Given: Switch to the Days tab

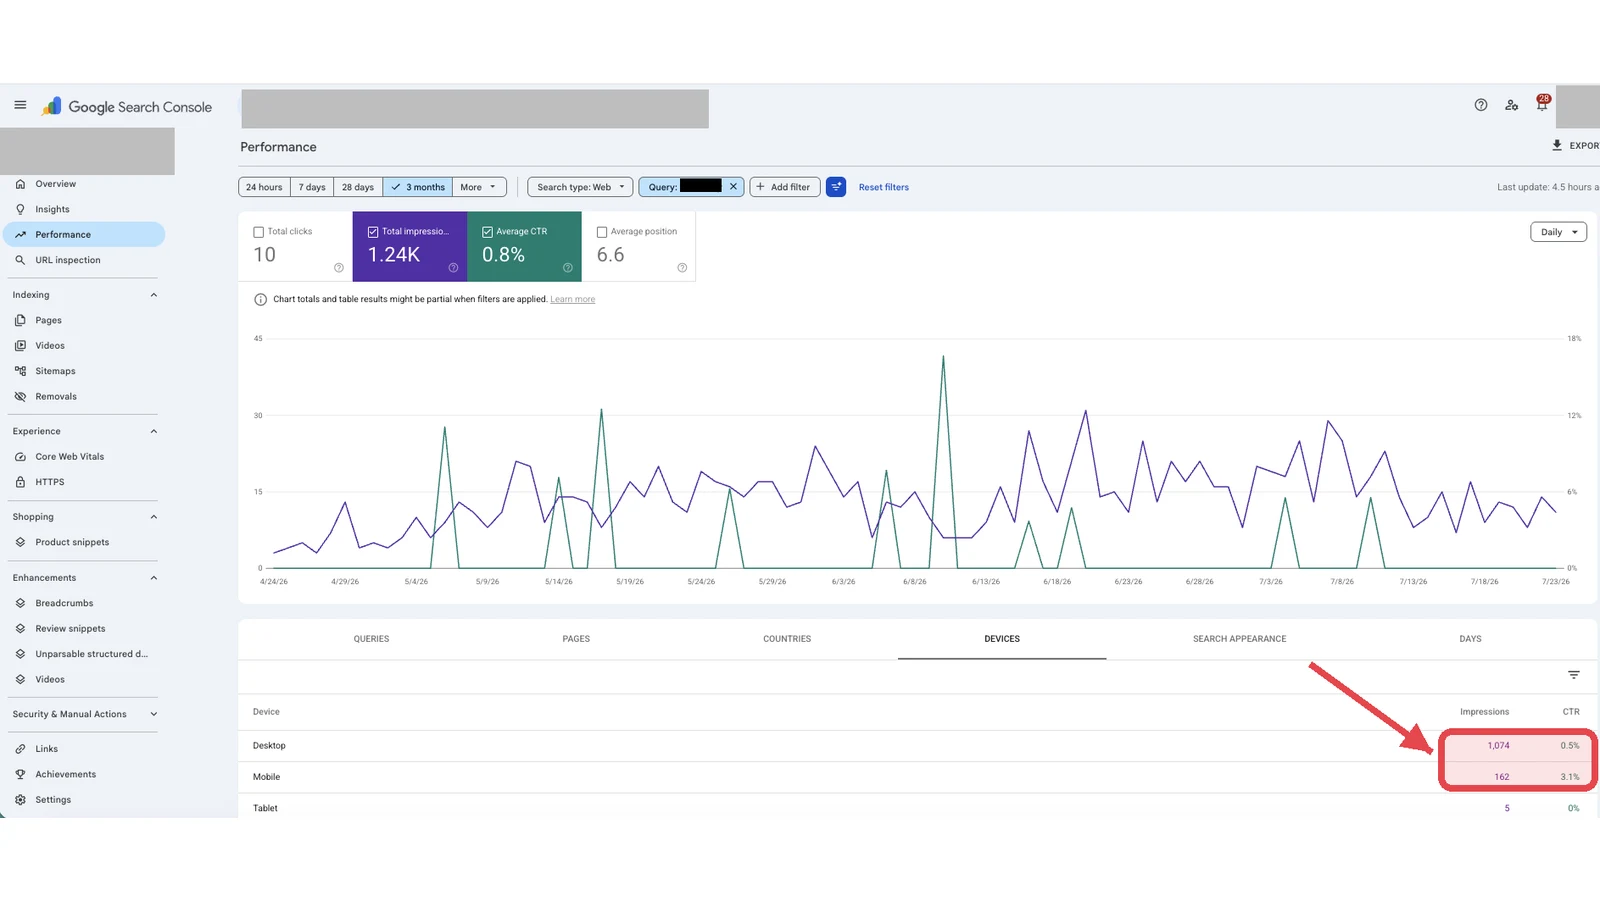Looking at the screenshot, I should point(1470,639).
